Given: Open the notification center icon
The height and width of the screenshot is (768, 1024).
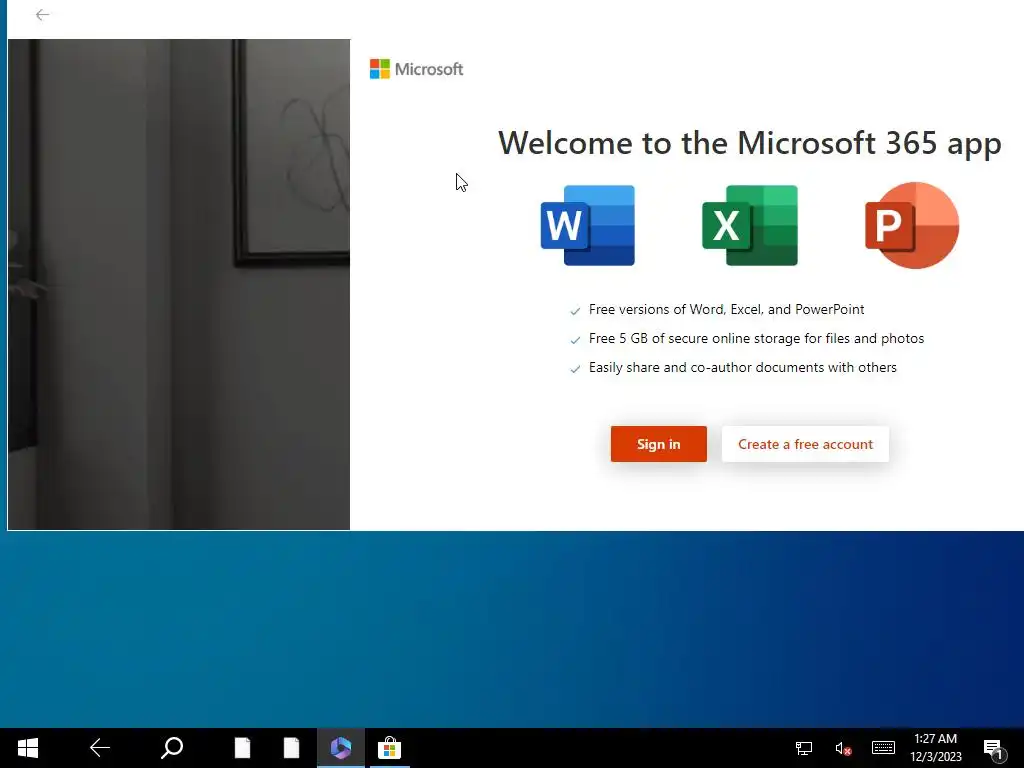Looking at the screenshot, I should [993, 749].
